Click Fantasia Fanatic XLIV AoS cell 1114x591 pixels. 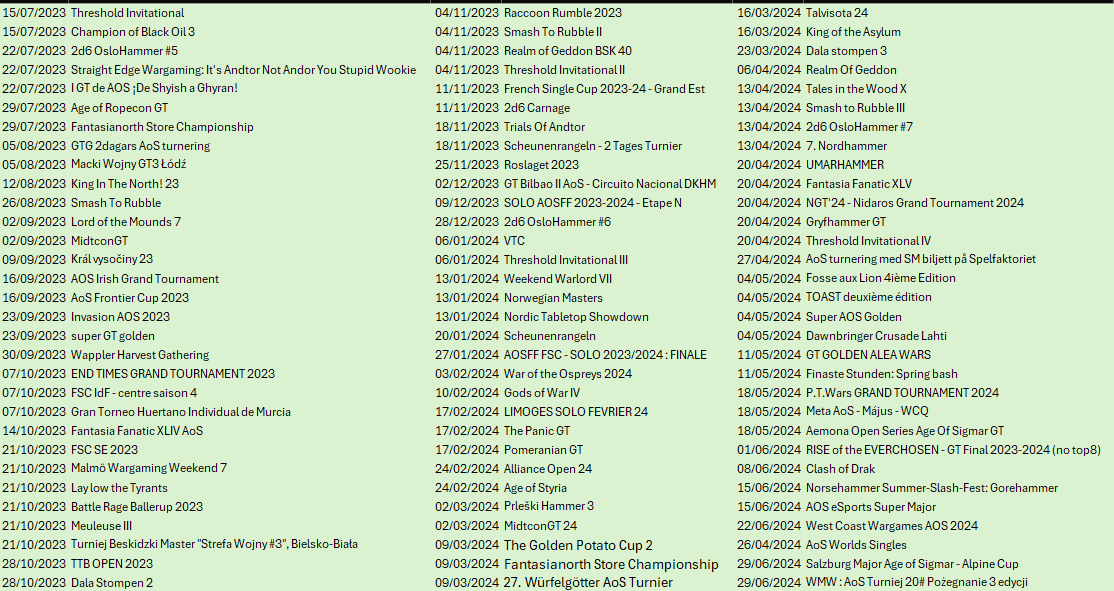[x=136, y=431]
